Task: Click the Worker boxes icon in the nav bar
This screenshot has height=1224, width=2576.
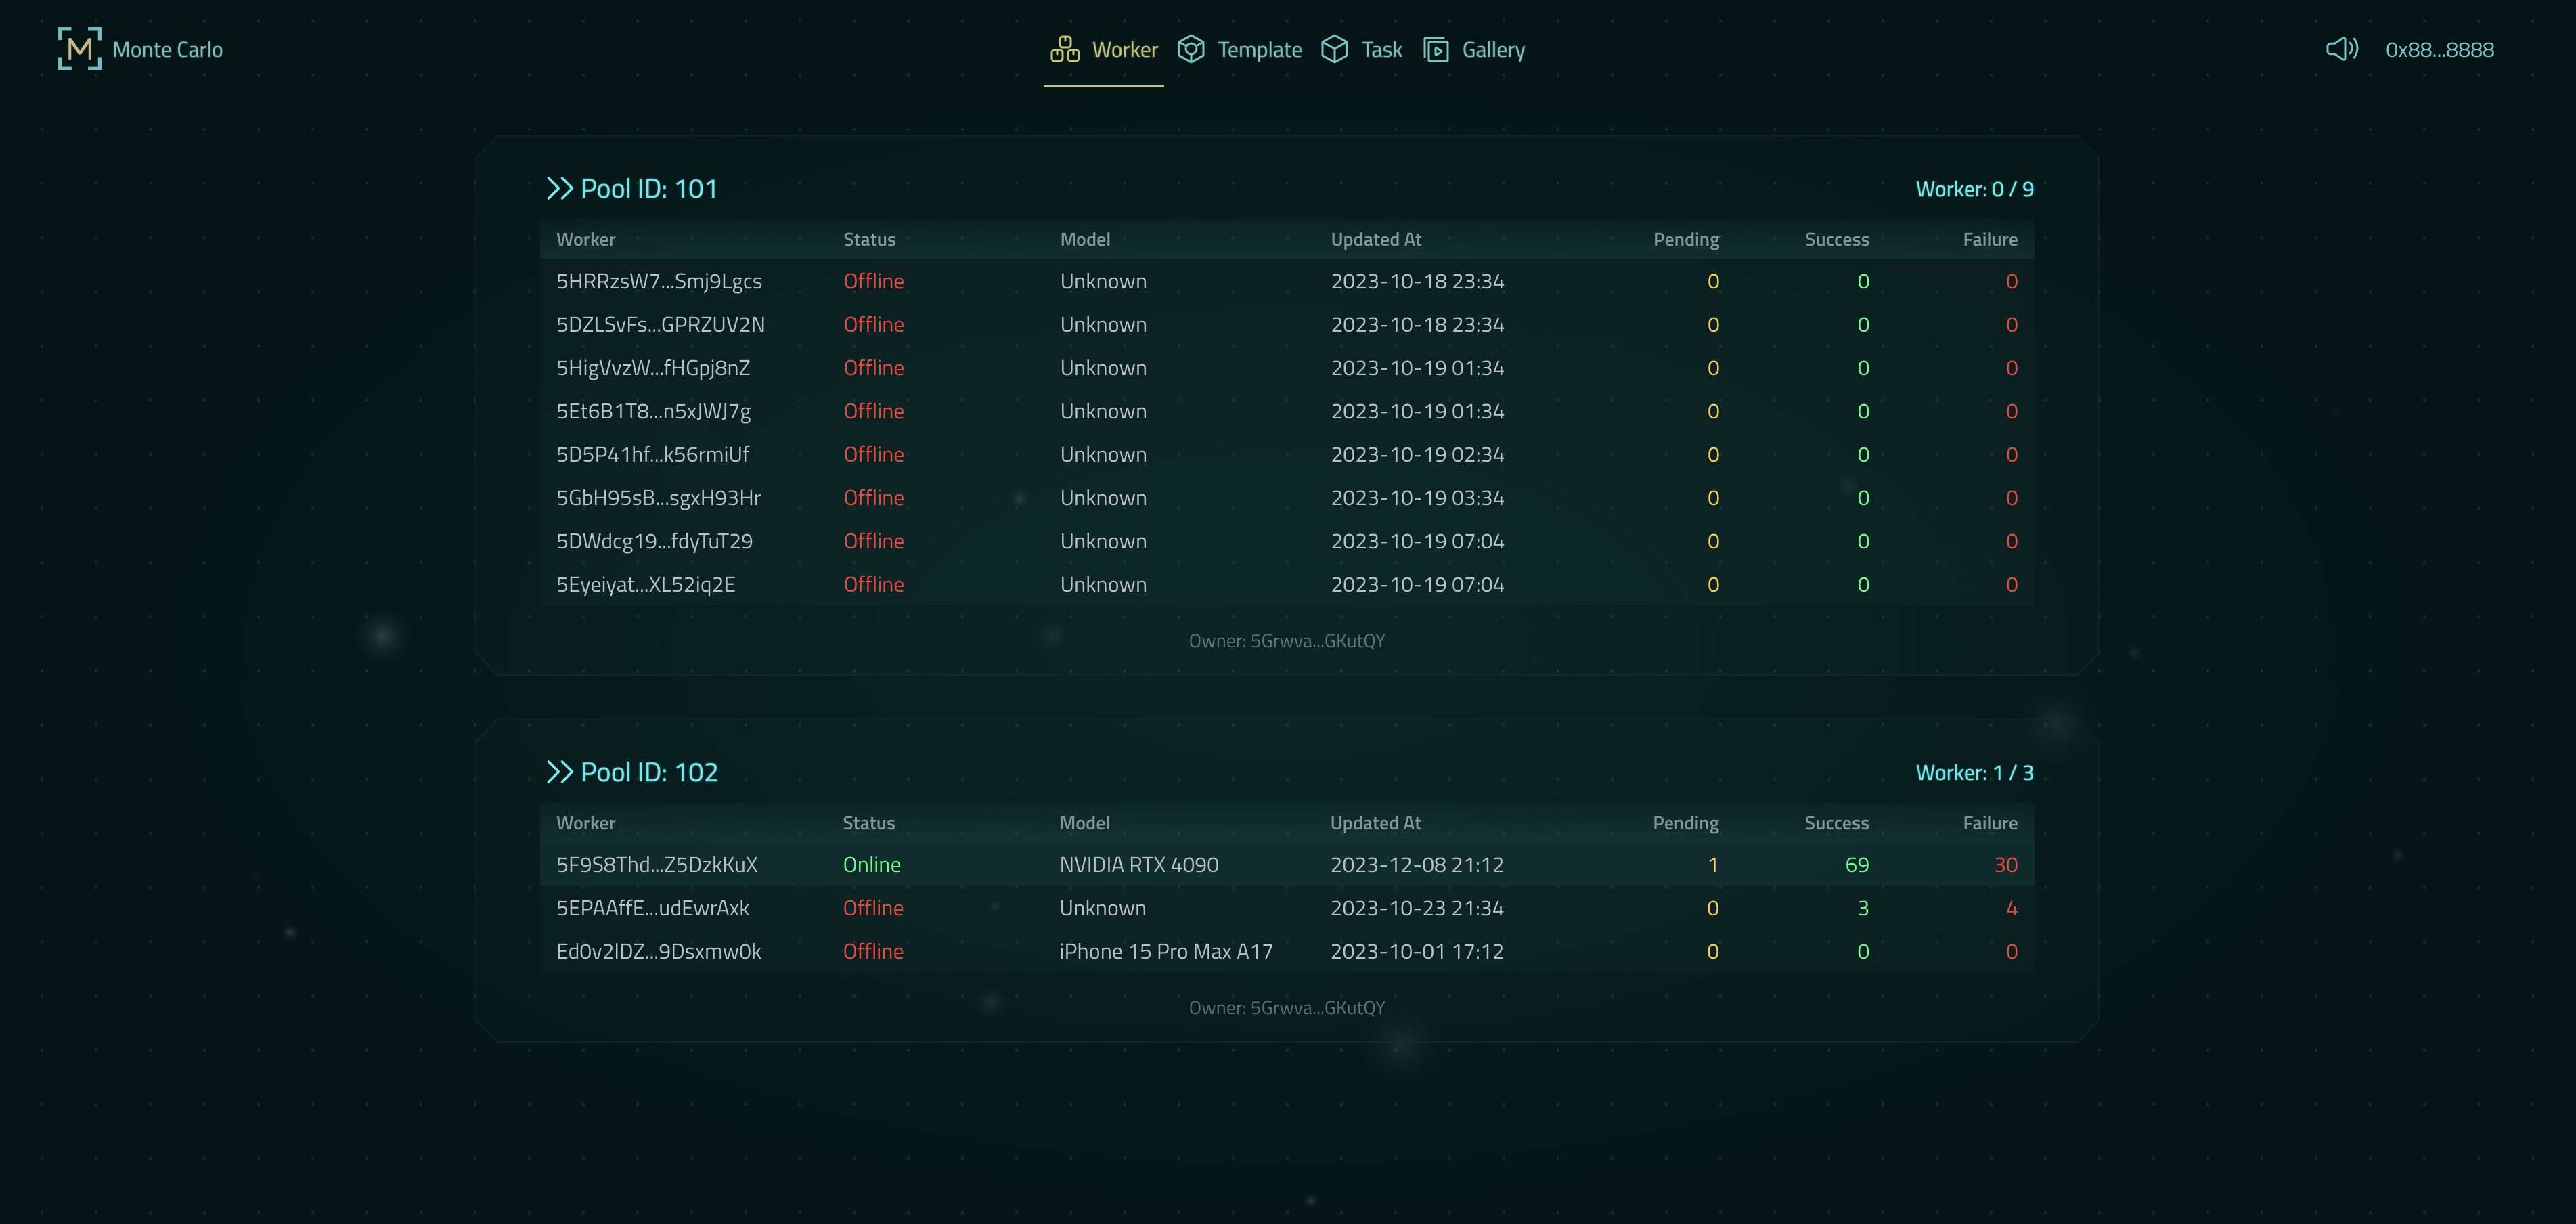Action: (1064, 49)
